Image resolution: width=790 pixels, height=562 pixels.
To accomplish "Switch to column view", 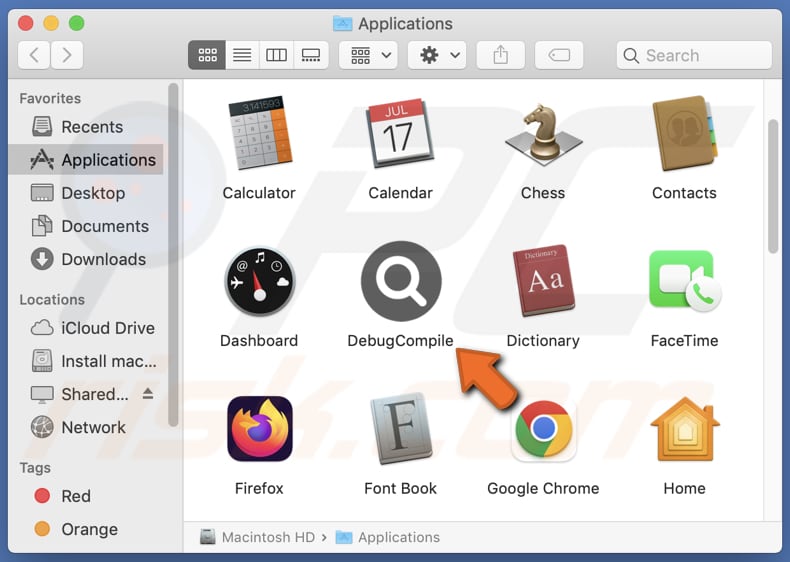I will coord(276,55).
